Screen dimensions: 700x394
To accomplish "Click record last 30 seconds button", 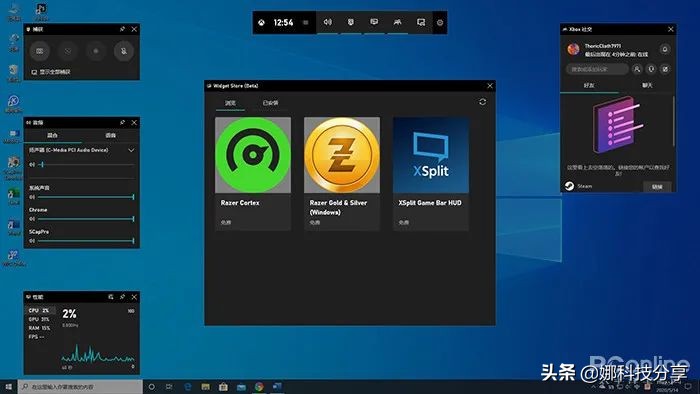I will (x=67, y=51).
